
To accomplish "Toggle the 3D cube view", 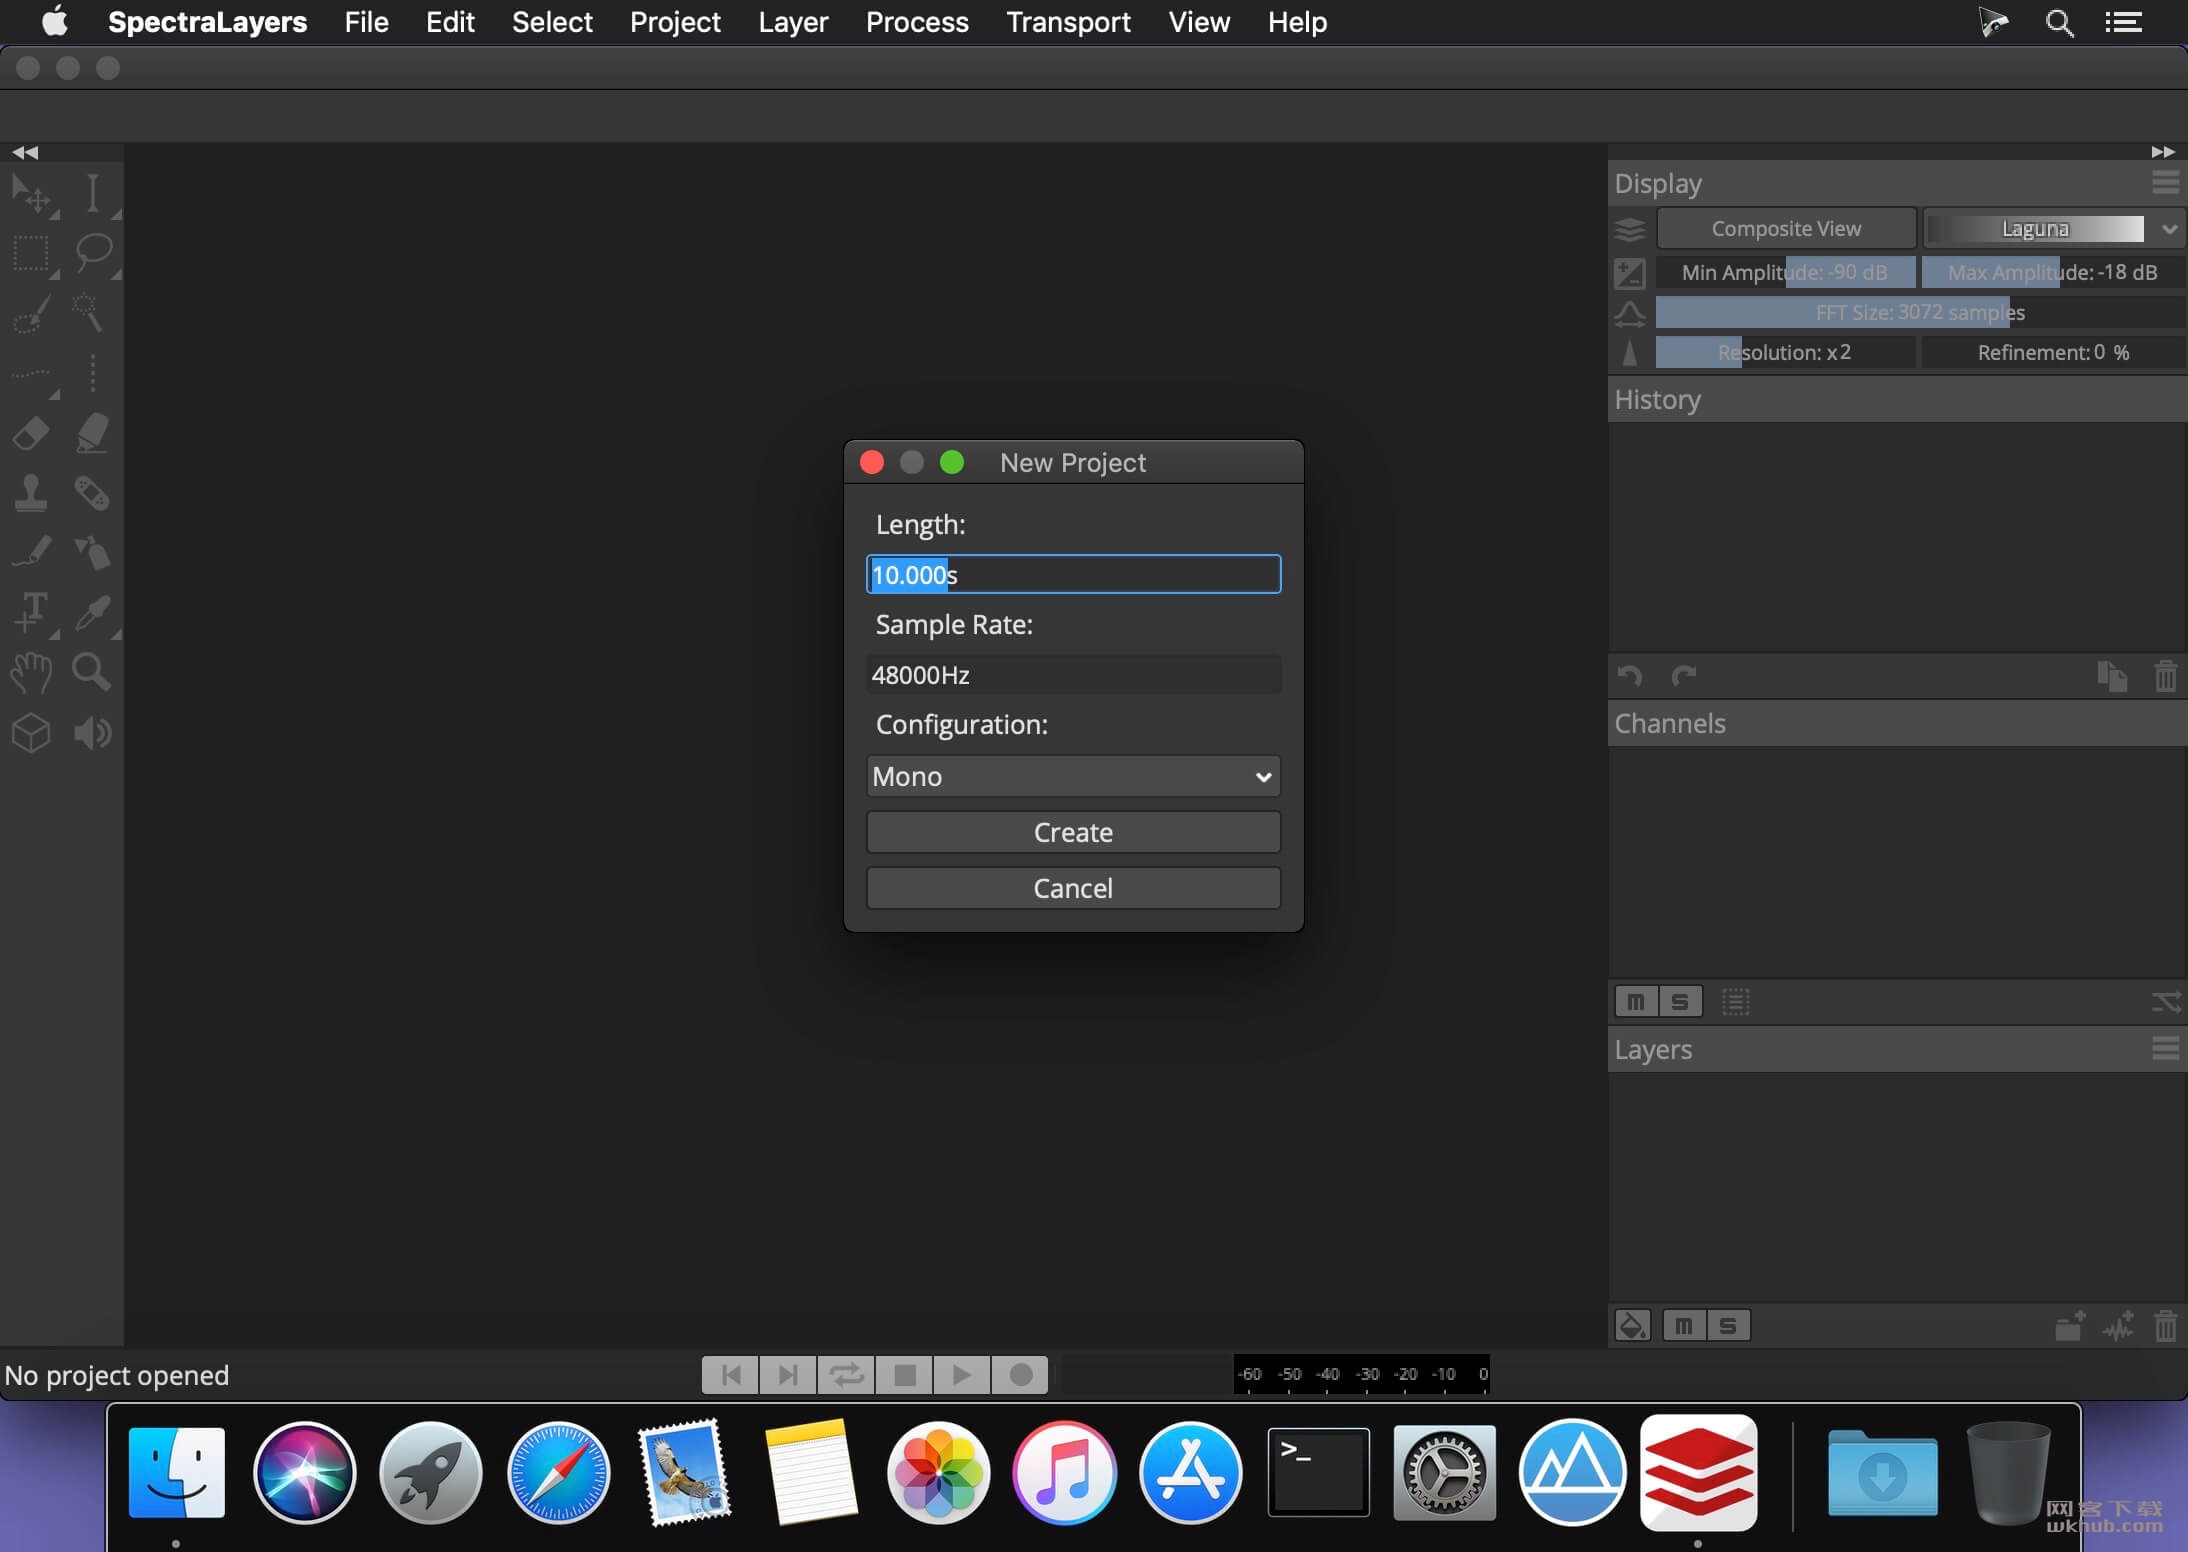I will coord(31,733).
